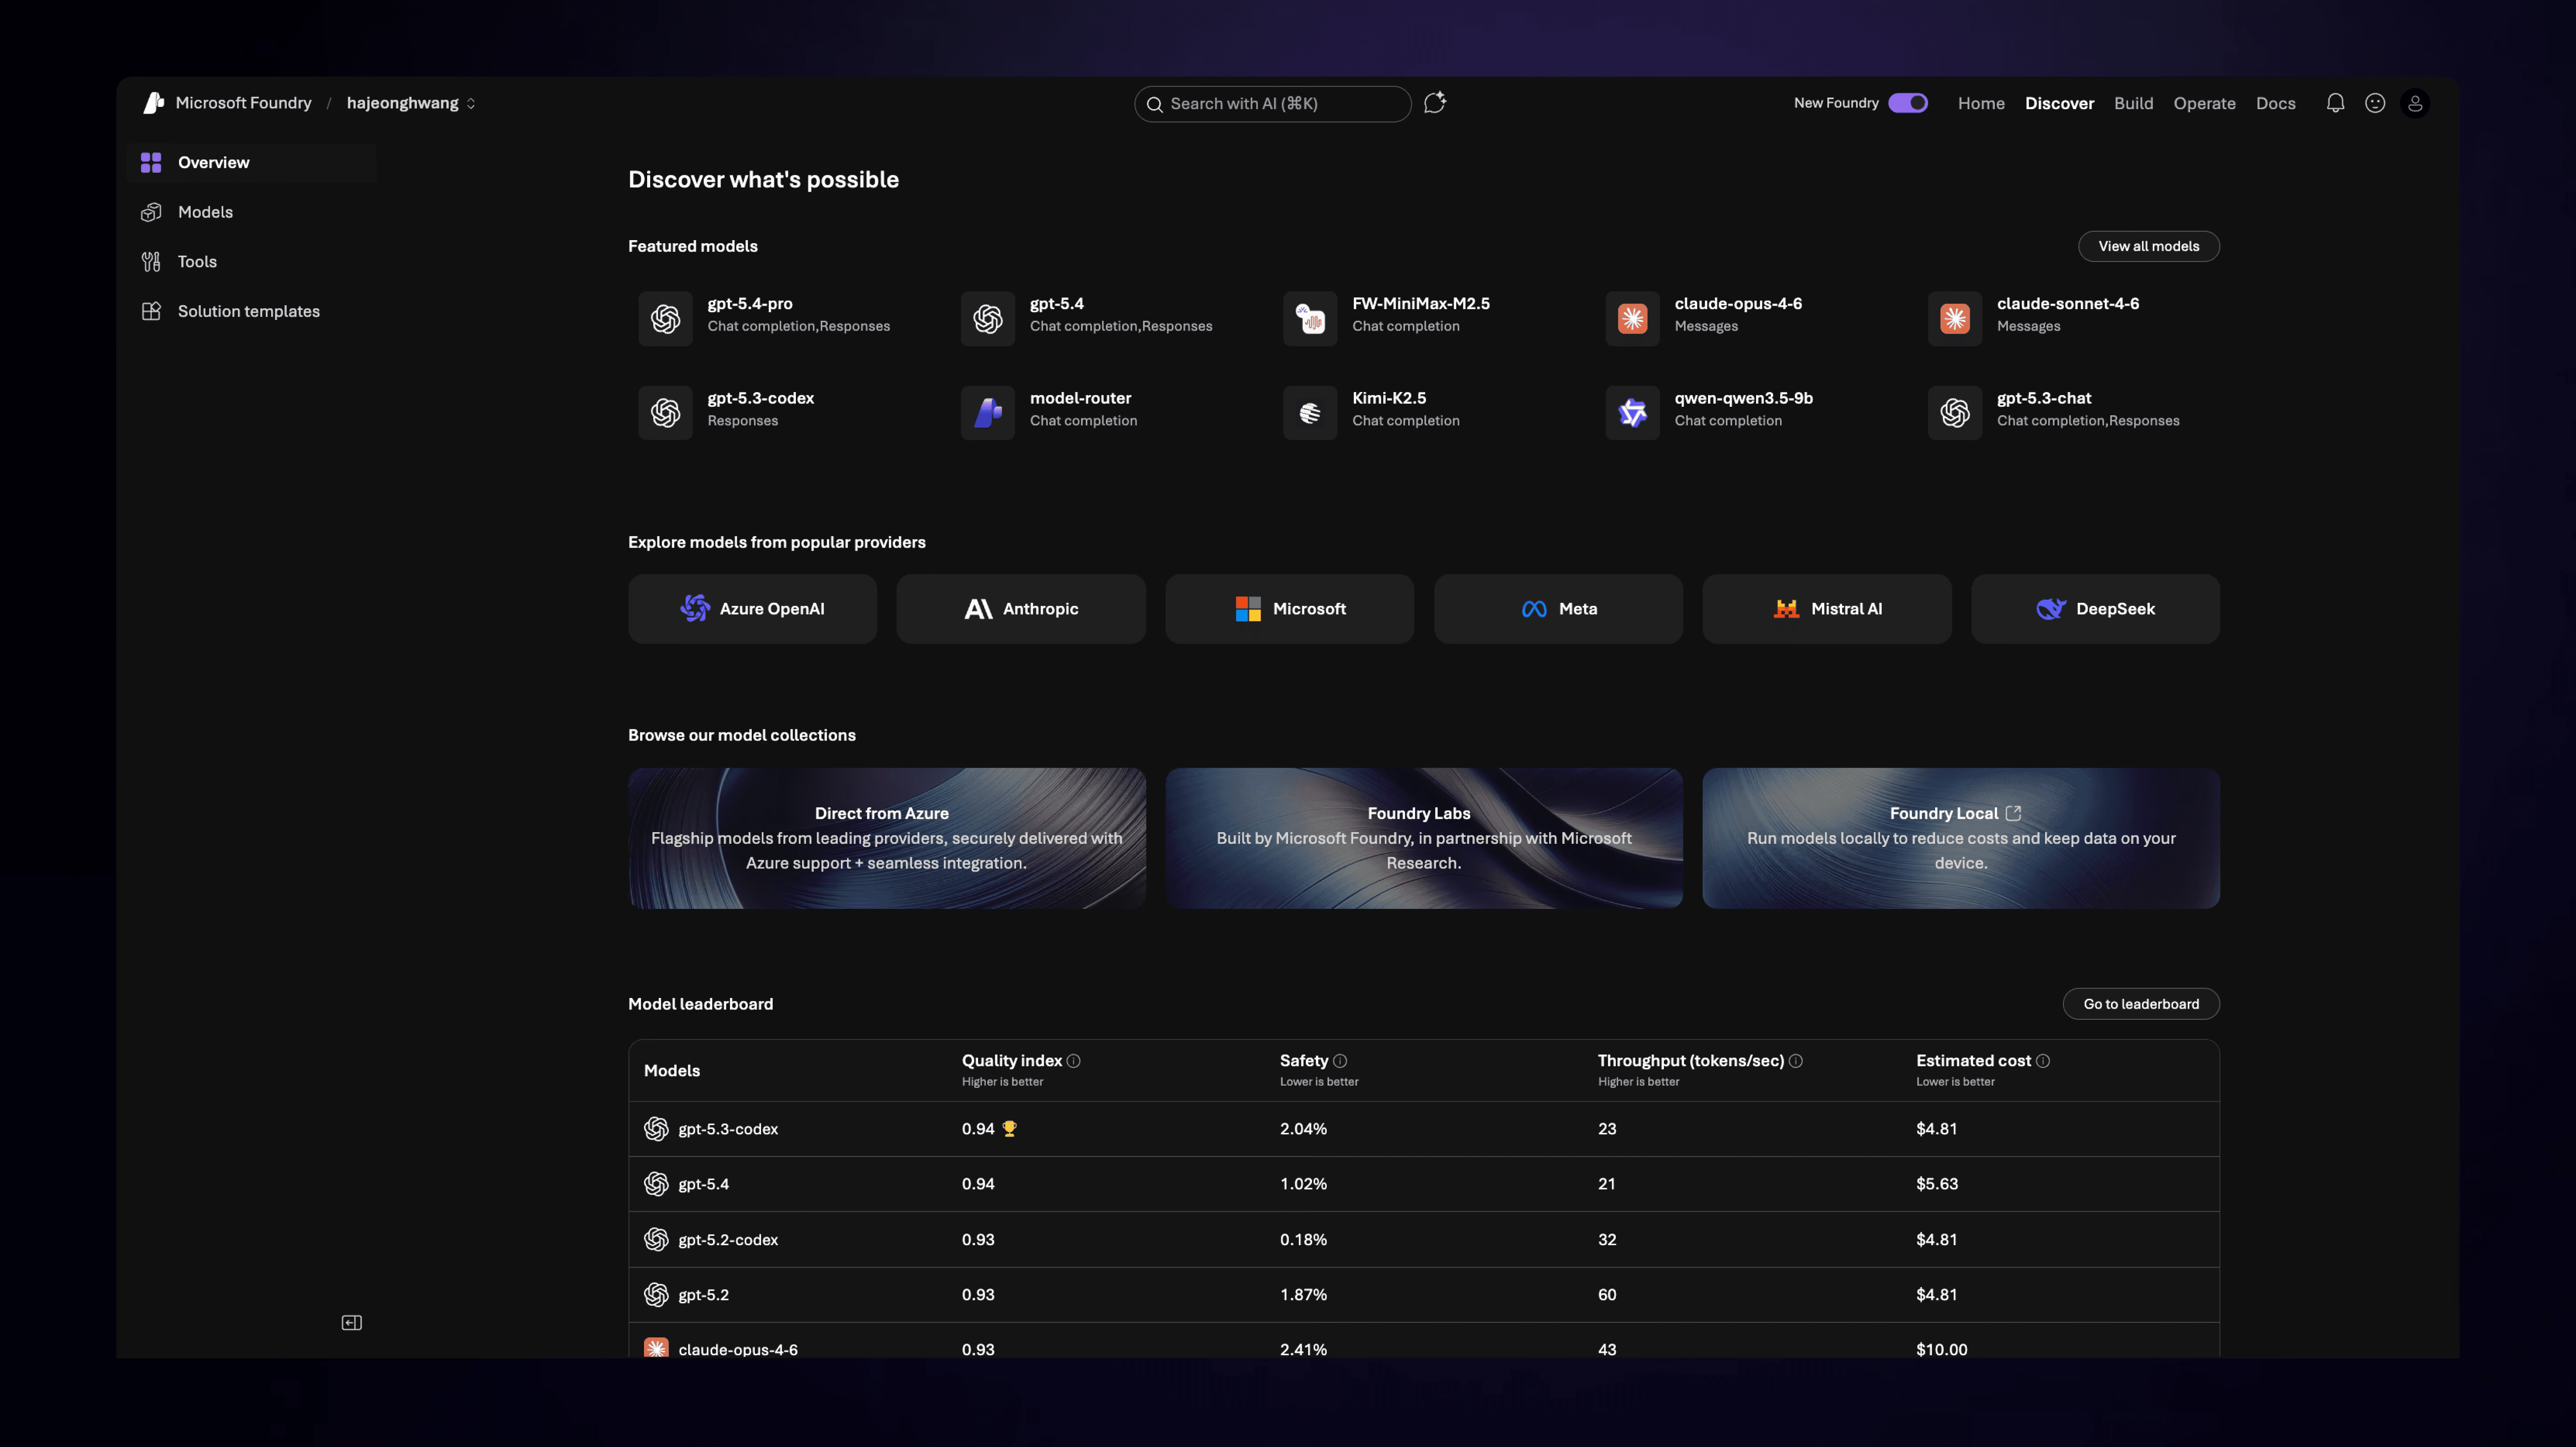Click the AI chat sparkle icon beside search

pyautogui.click(x=1435, y=103)
